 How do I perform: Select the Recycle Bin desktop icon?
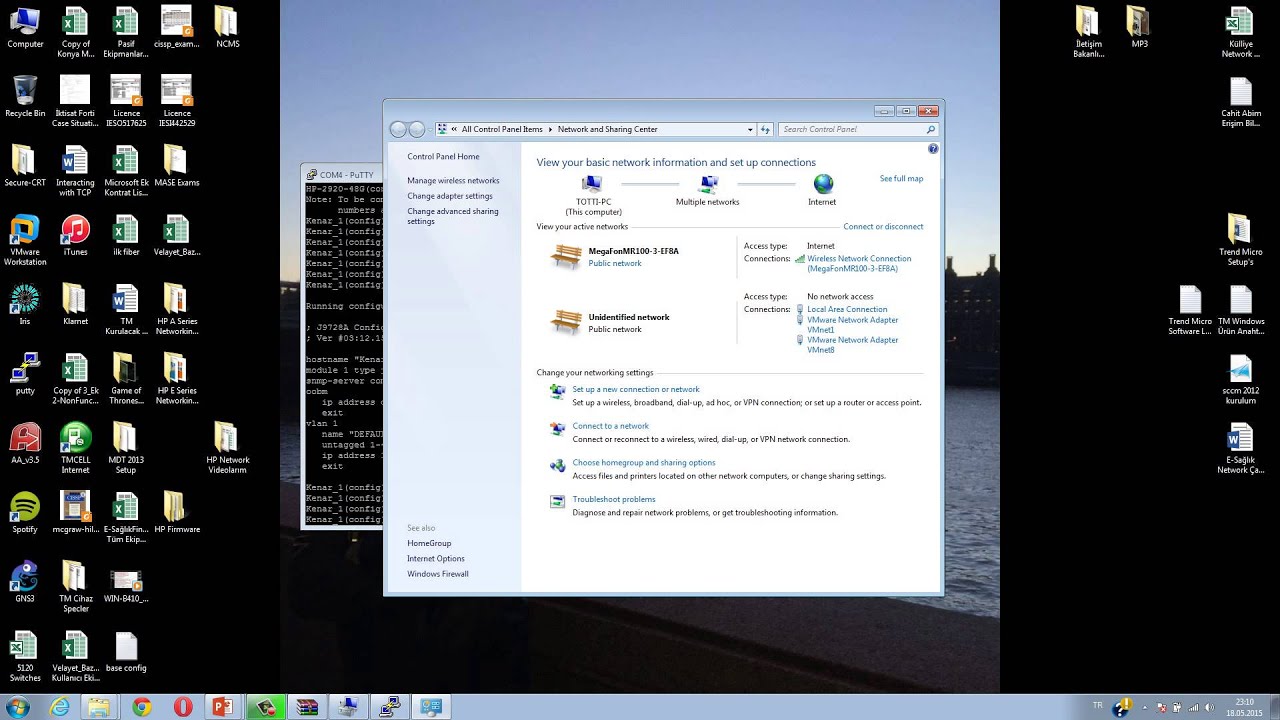(25, 97)
